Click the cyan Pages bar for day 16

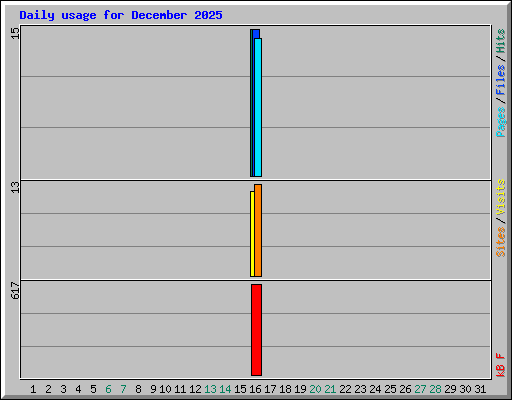[x=258, y=107]
